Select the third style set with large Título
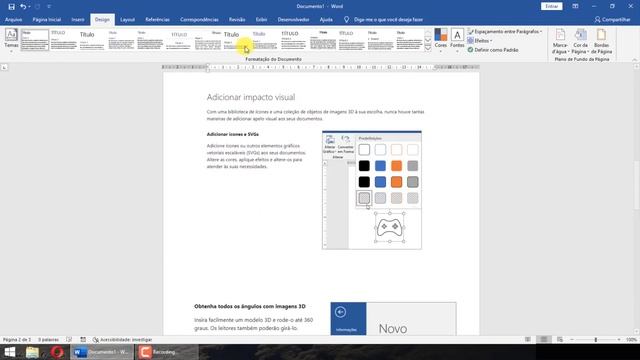Screen dimensions: 640x360 point(92,40)
